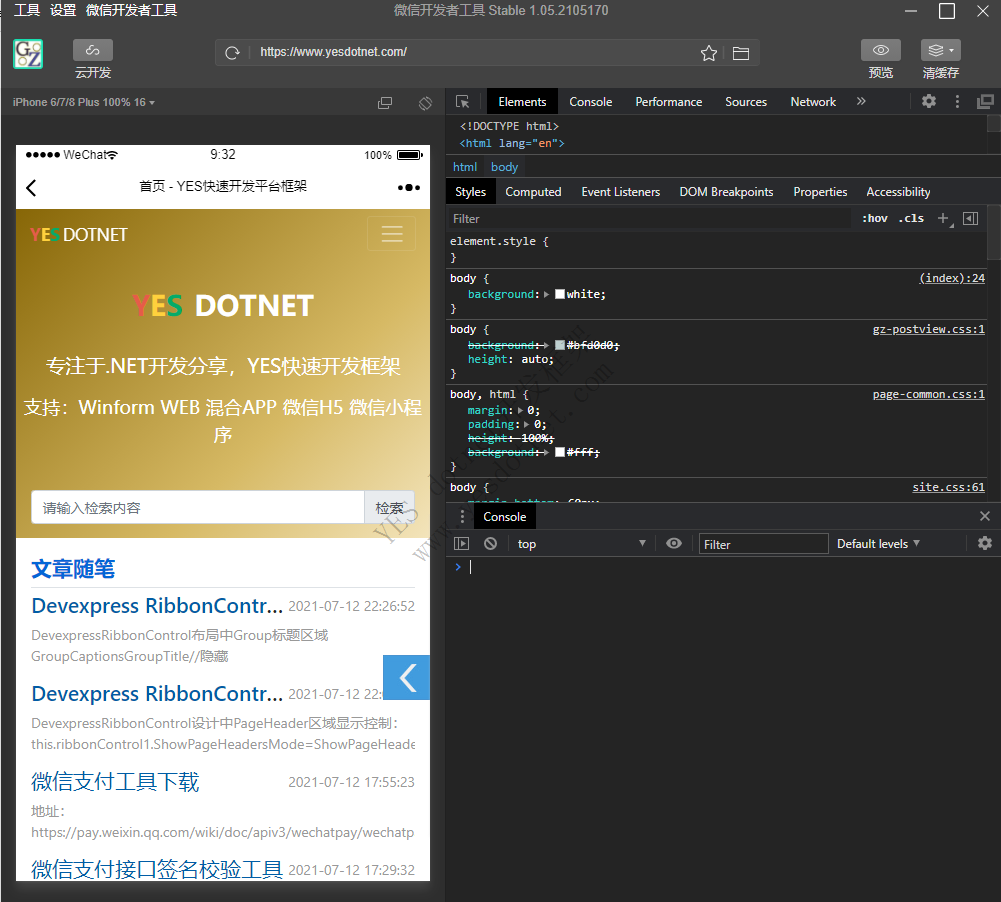Expand the struck-through #bfd0d0 background property

[546, 345]
